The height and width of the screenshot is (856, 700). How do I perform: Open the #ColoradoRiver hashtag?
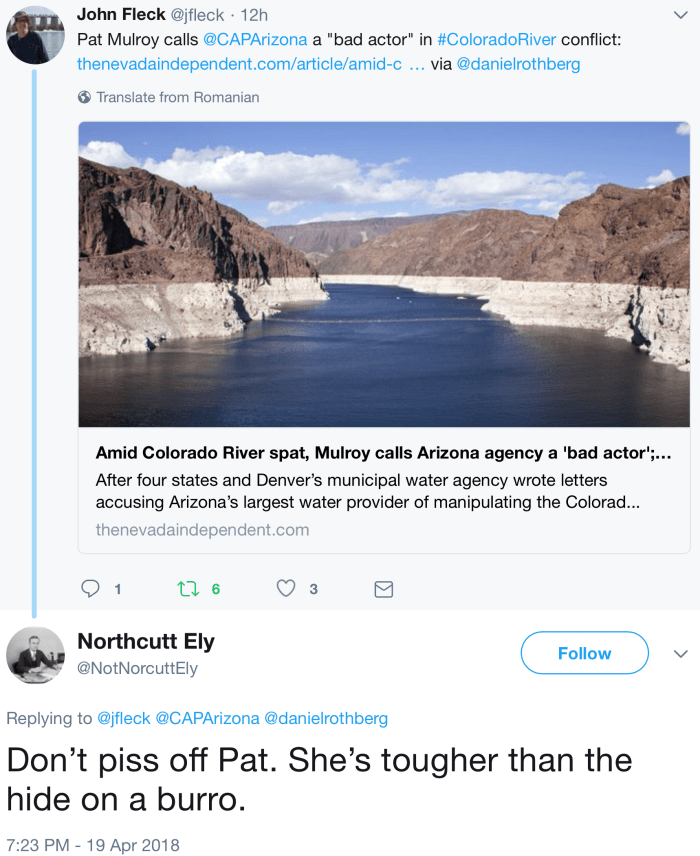pyautogui.click(x=496, y=40)
